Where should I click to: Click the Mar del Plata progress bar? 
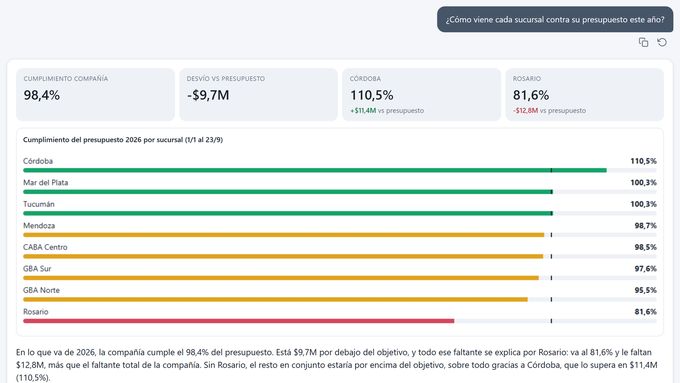pyautogui.click(x=288, y=192)
